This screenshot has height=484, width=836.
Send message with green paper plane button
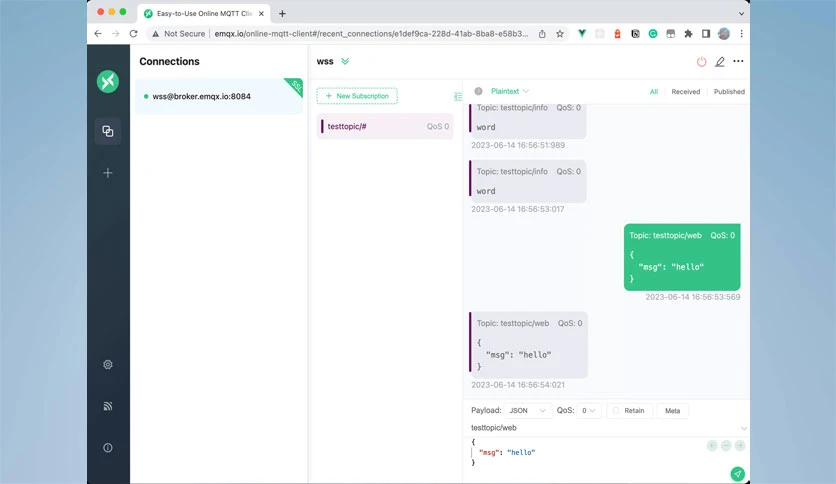pos(737,473)
